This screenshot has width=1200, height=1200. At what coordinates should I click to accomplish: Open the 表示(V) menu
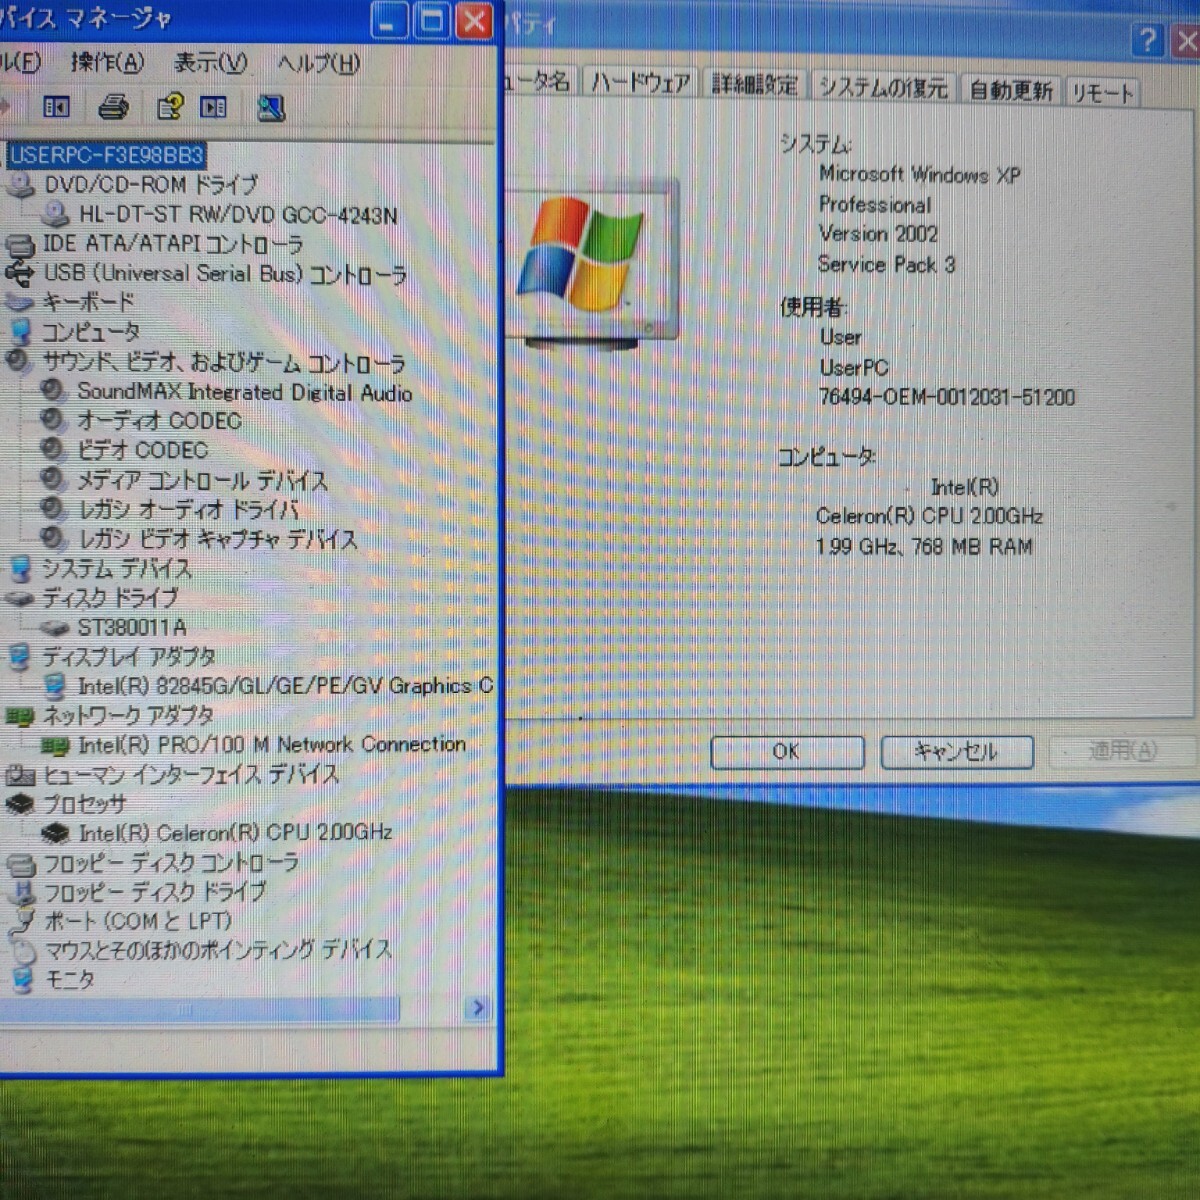point(210,63)
